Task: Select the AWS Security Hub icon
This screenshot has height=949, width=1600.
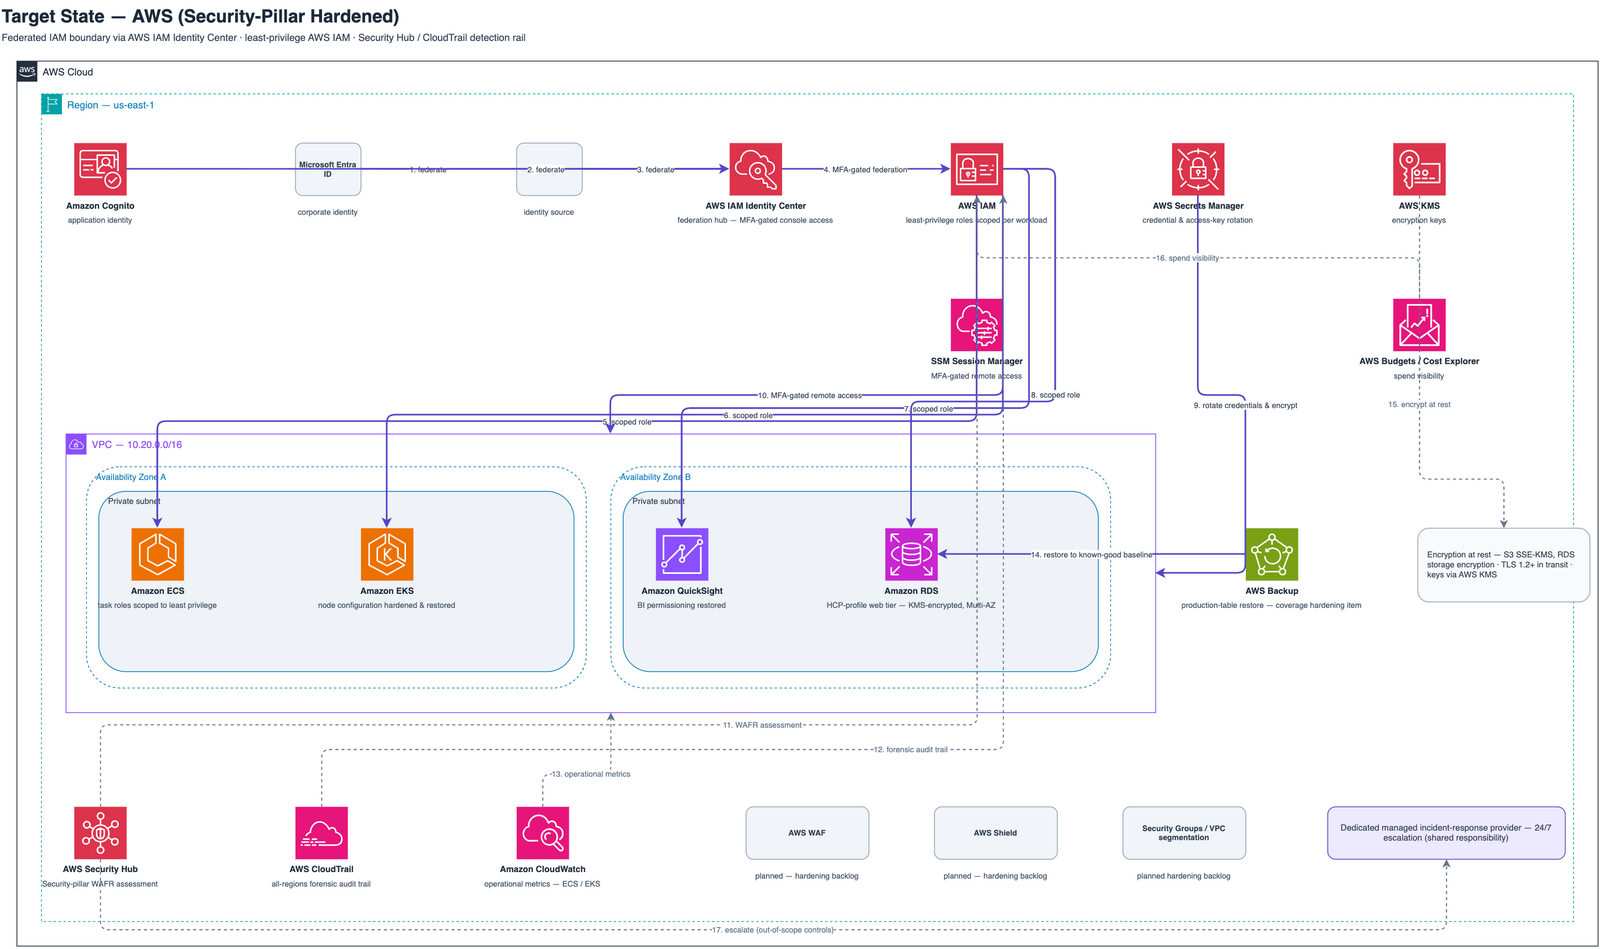Action: 100,833
